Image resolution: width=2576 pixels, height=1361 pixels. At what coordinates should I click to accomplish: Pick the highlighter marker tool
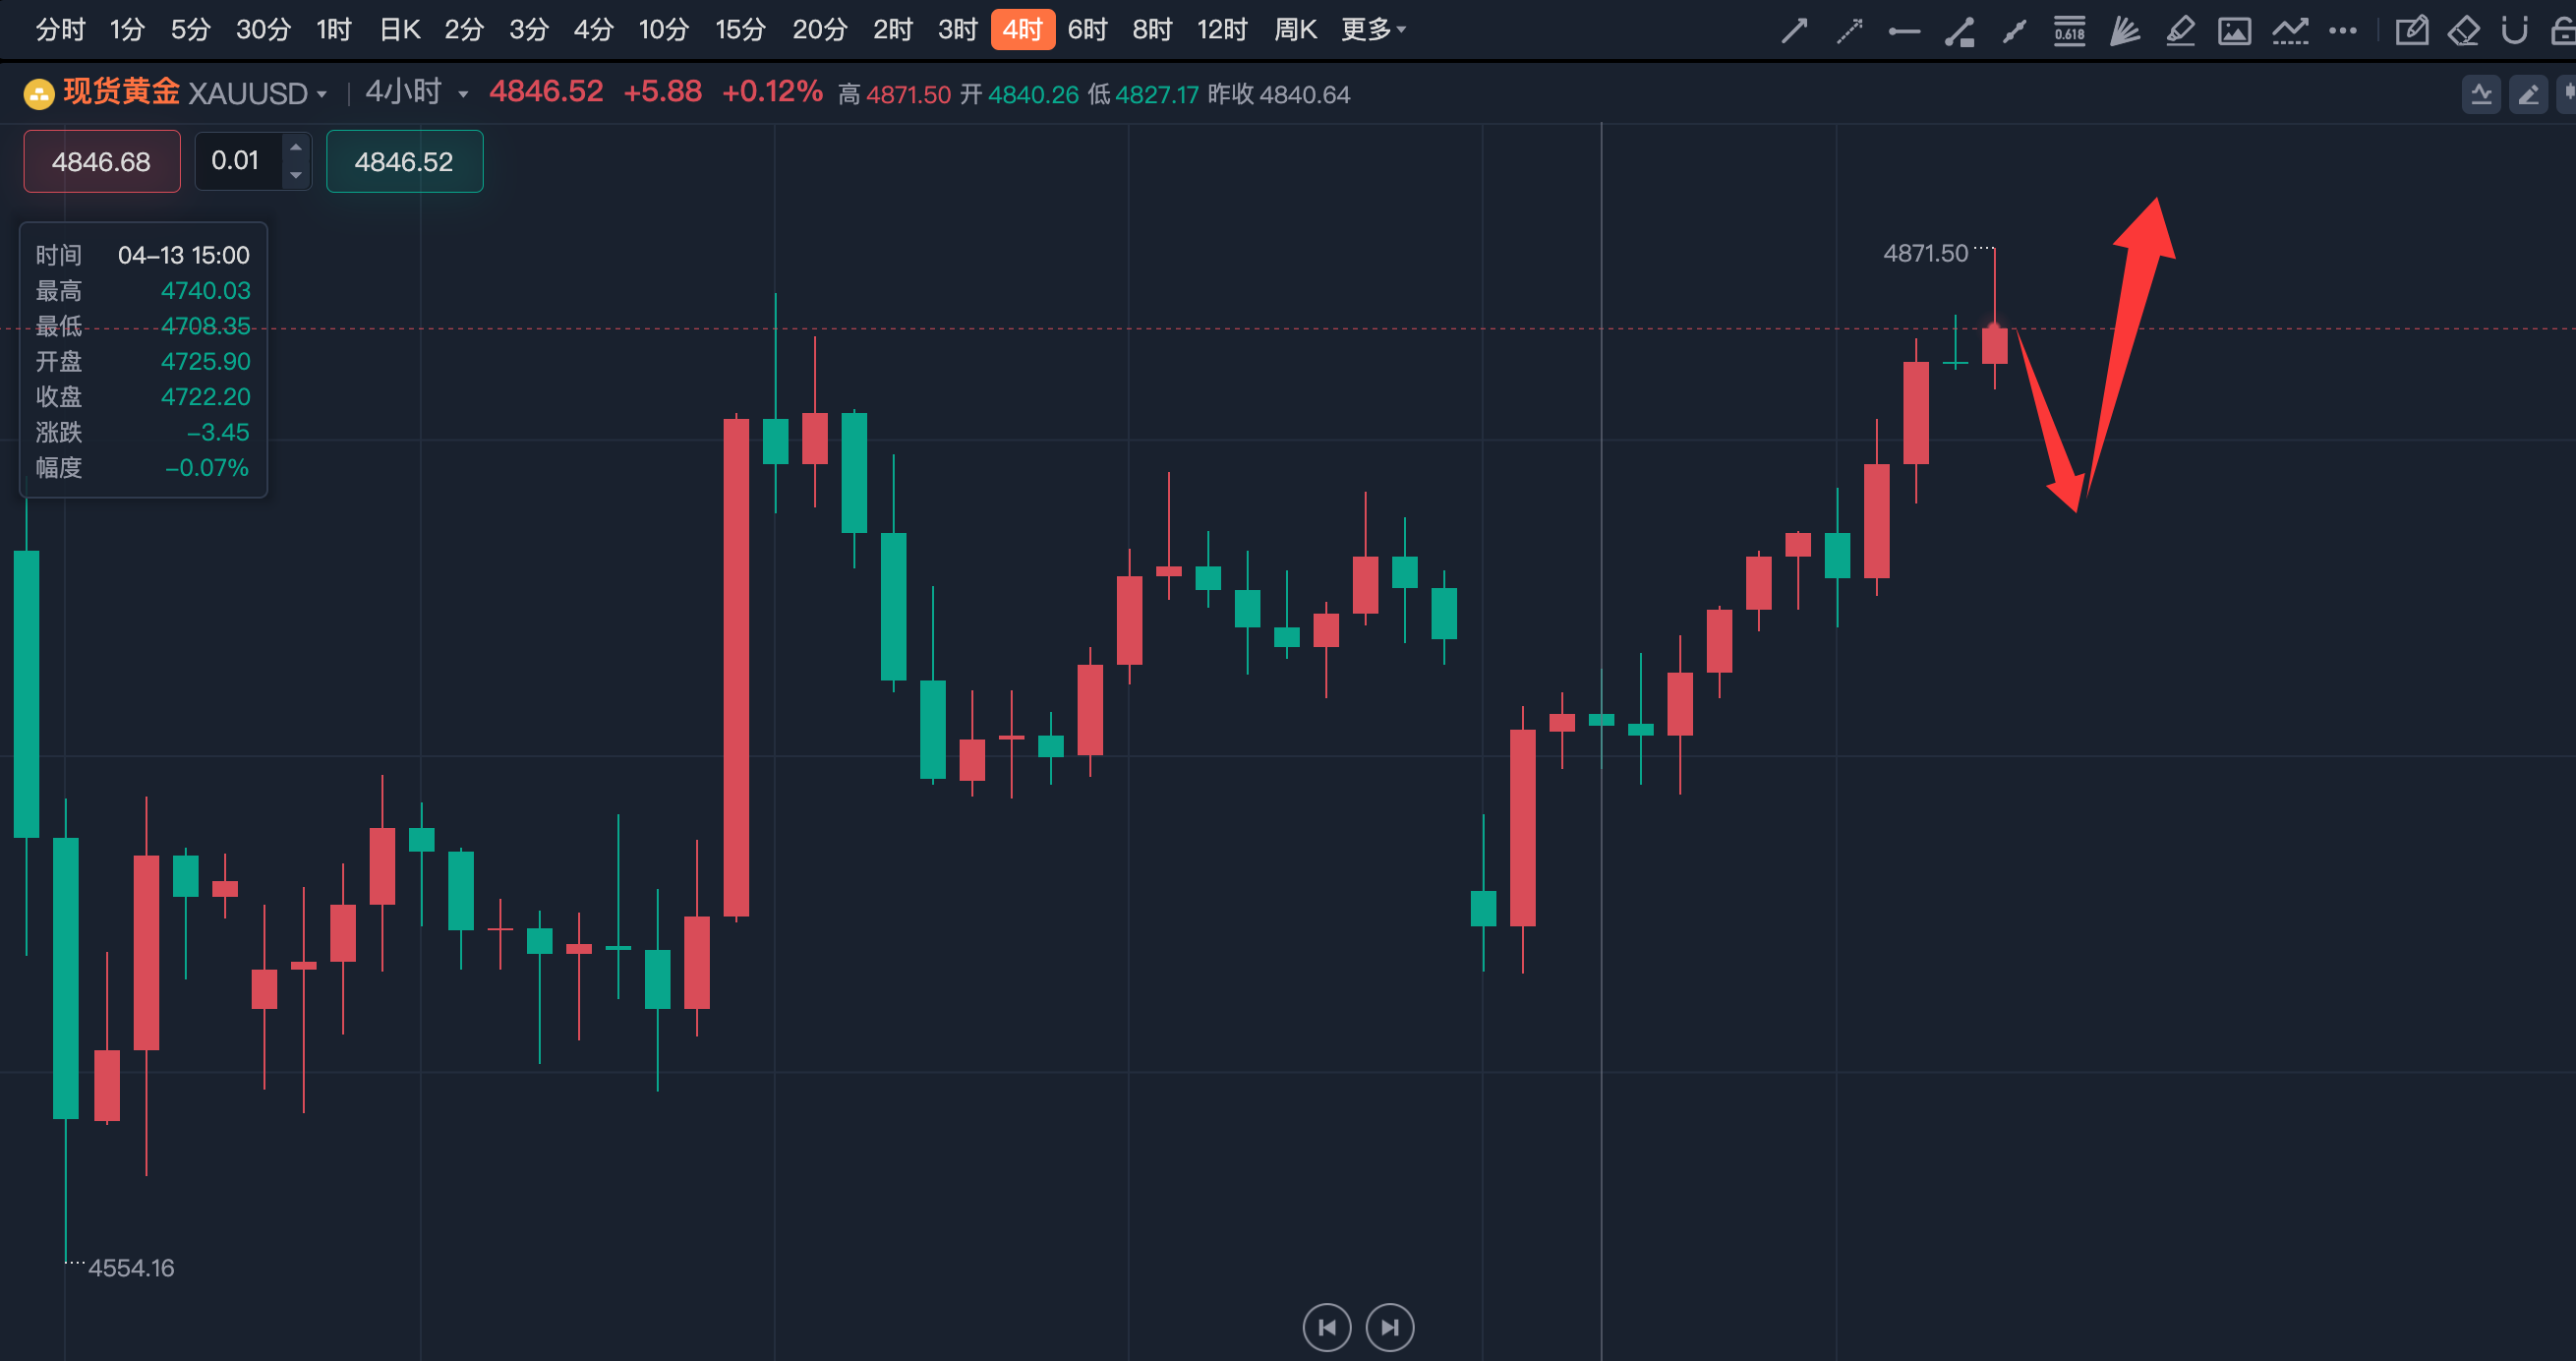(2179, 30)
